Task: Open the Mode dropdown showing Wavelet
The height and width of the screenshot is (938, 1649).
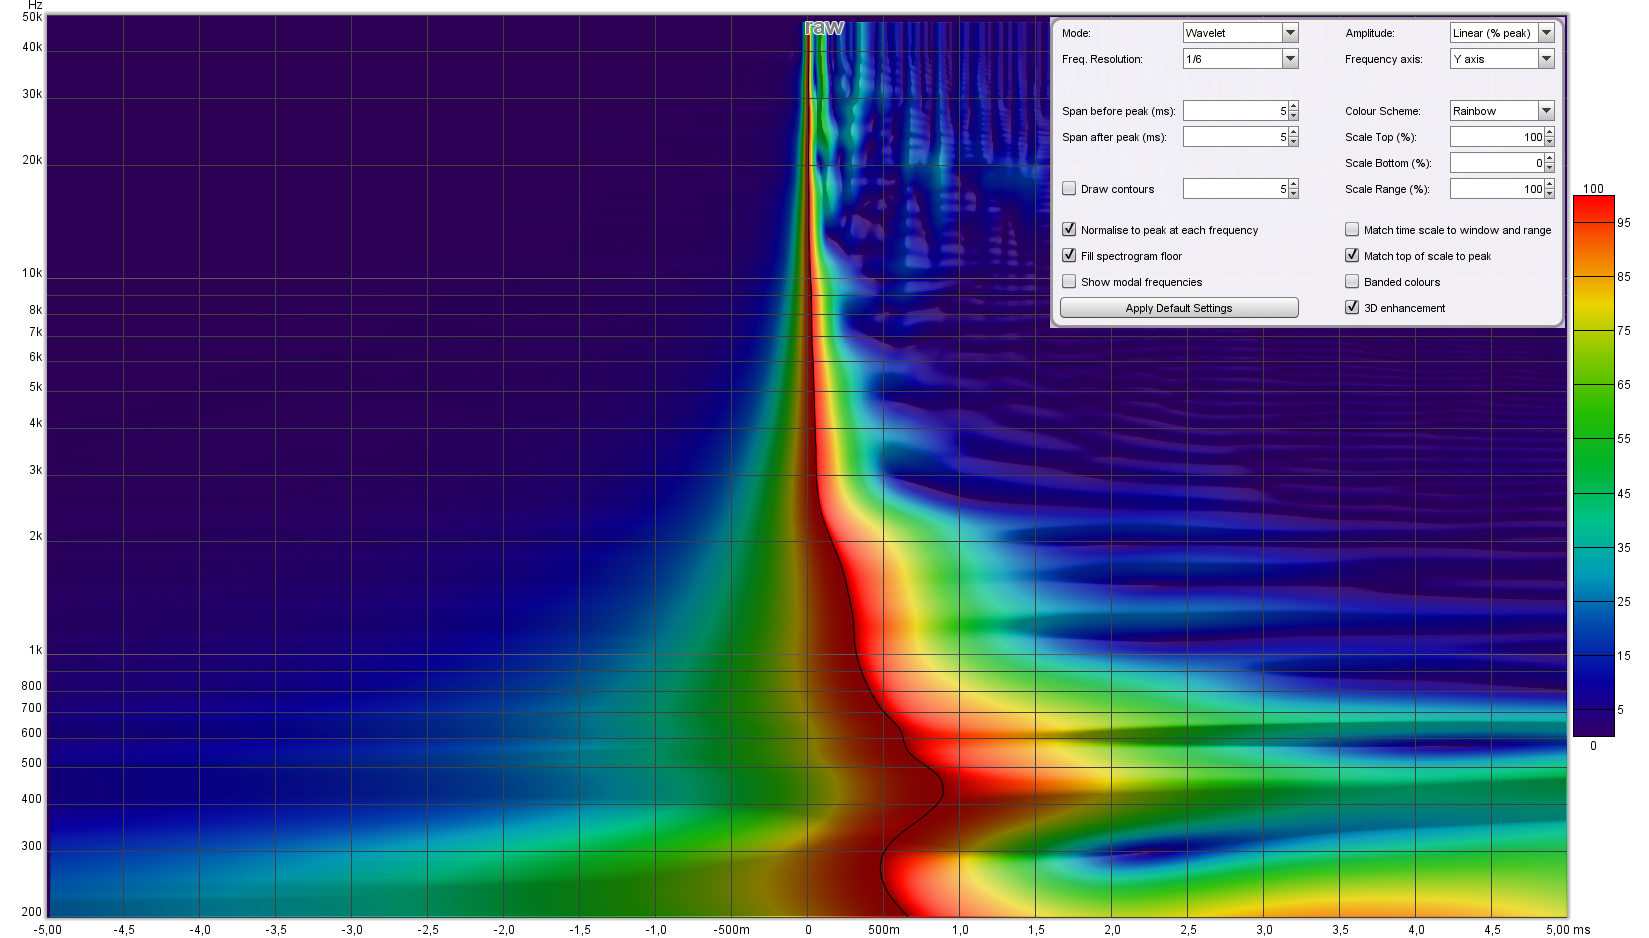Action: click(1239, 33)
